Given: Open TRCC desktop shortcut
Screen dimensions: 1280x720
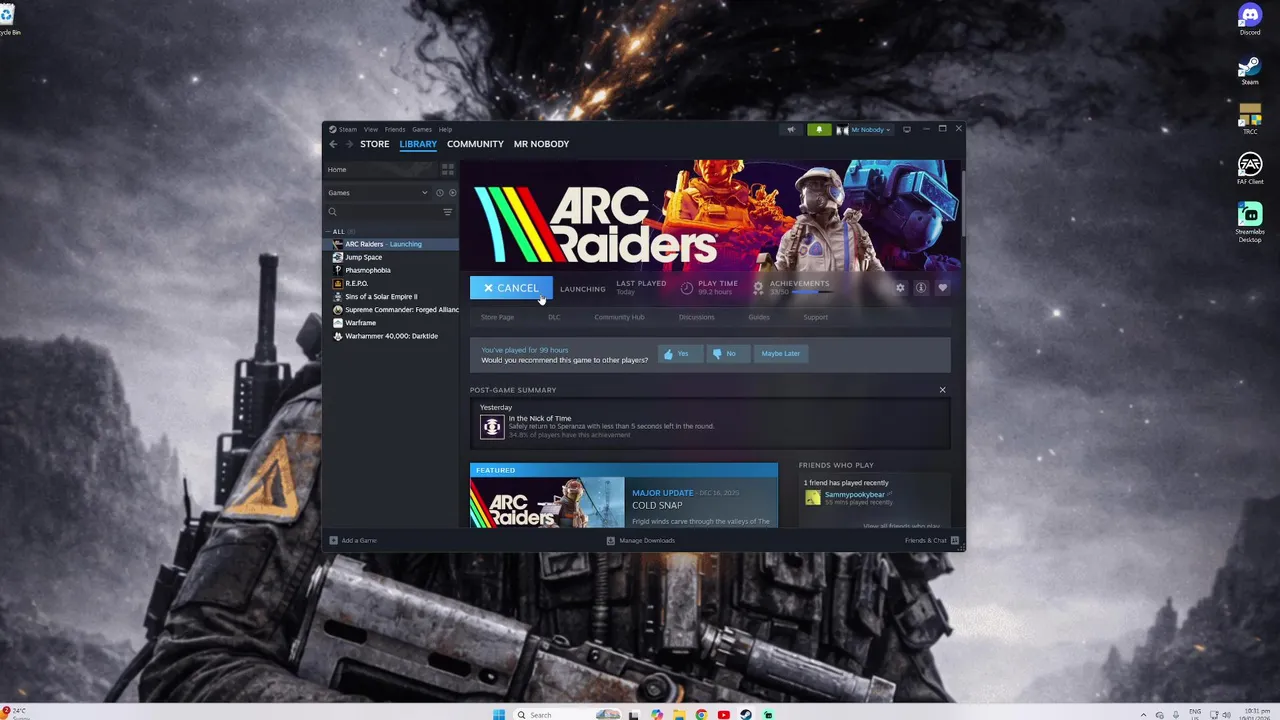Looking at the screenshot, I should tap(1250, 119).
